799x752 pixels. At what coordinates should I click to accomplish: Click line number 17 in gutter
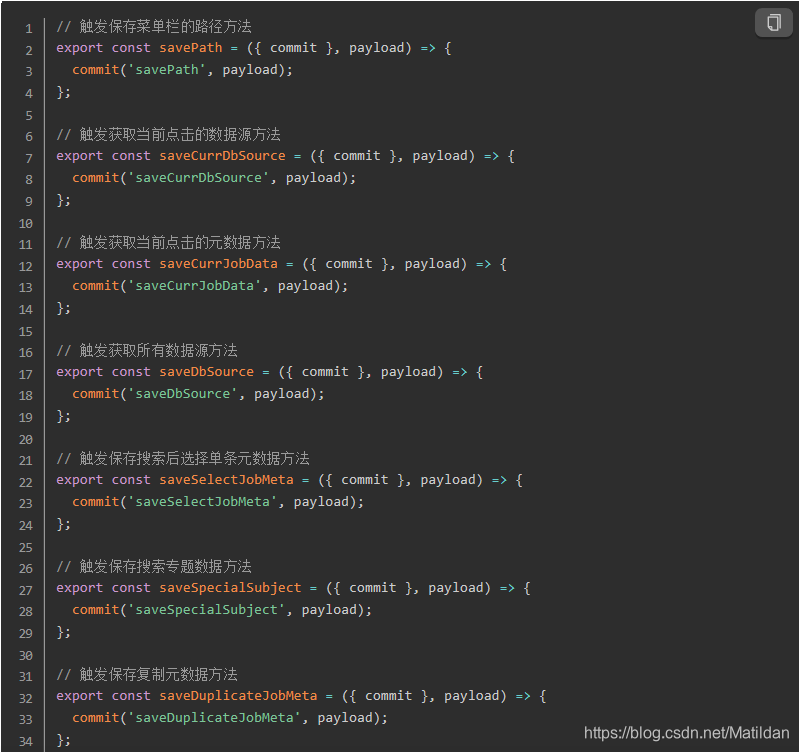(25, 374)
